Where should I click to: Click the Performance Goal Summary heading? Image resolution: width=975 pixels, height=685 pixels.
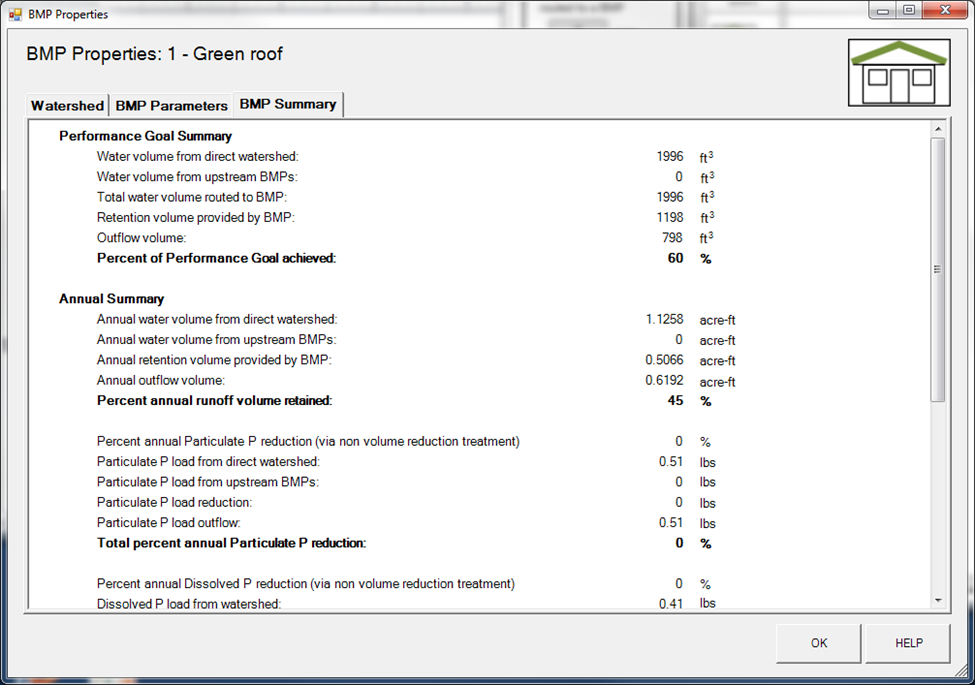(x=145, y=136)
